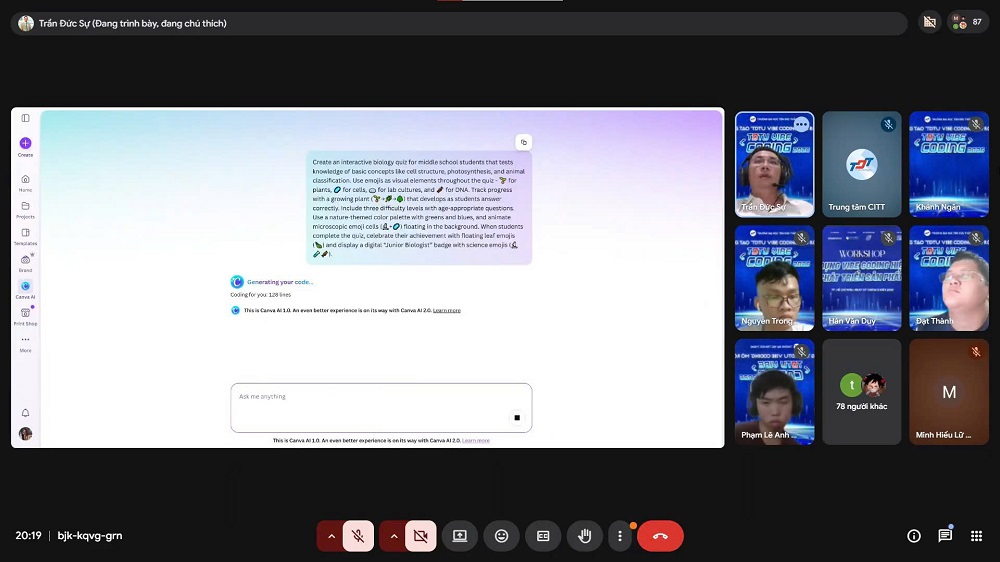The image size is (1000, 562).
Task: Open the emoji reactions button
Action: (501, 536)
